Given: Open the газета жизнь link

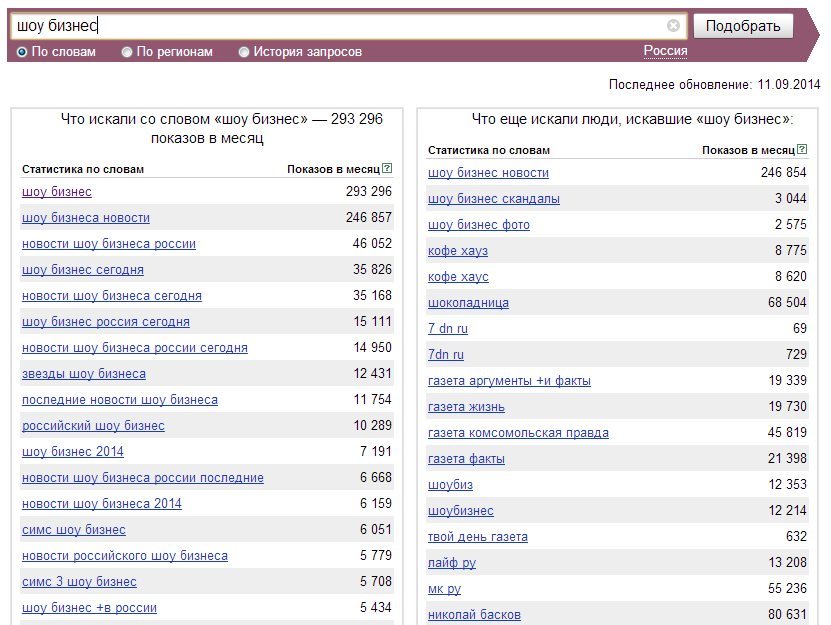Looking at the screenshot, I should [x=466, y=406].
